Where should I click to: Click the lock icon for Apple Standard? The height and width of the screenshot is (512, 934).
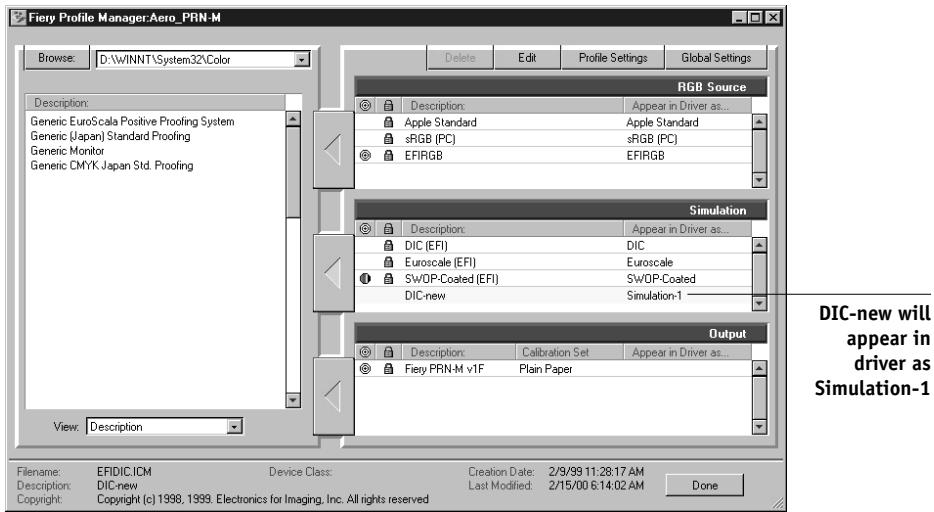pyautogui.click(x=388, y=122)
